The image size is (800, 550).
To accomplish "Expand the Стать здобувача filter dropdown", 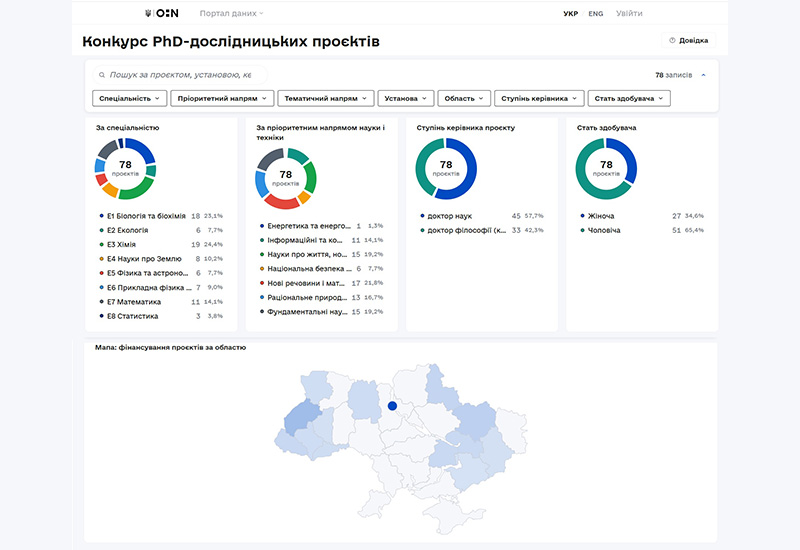I will point(629,98).
